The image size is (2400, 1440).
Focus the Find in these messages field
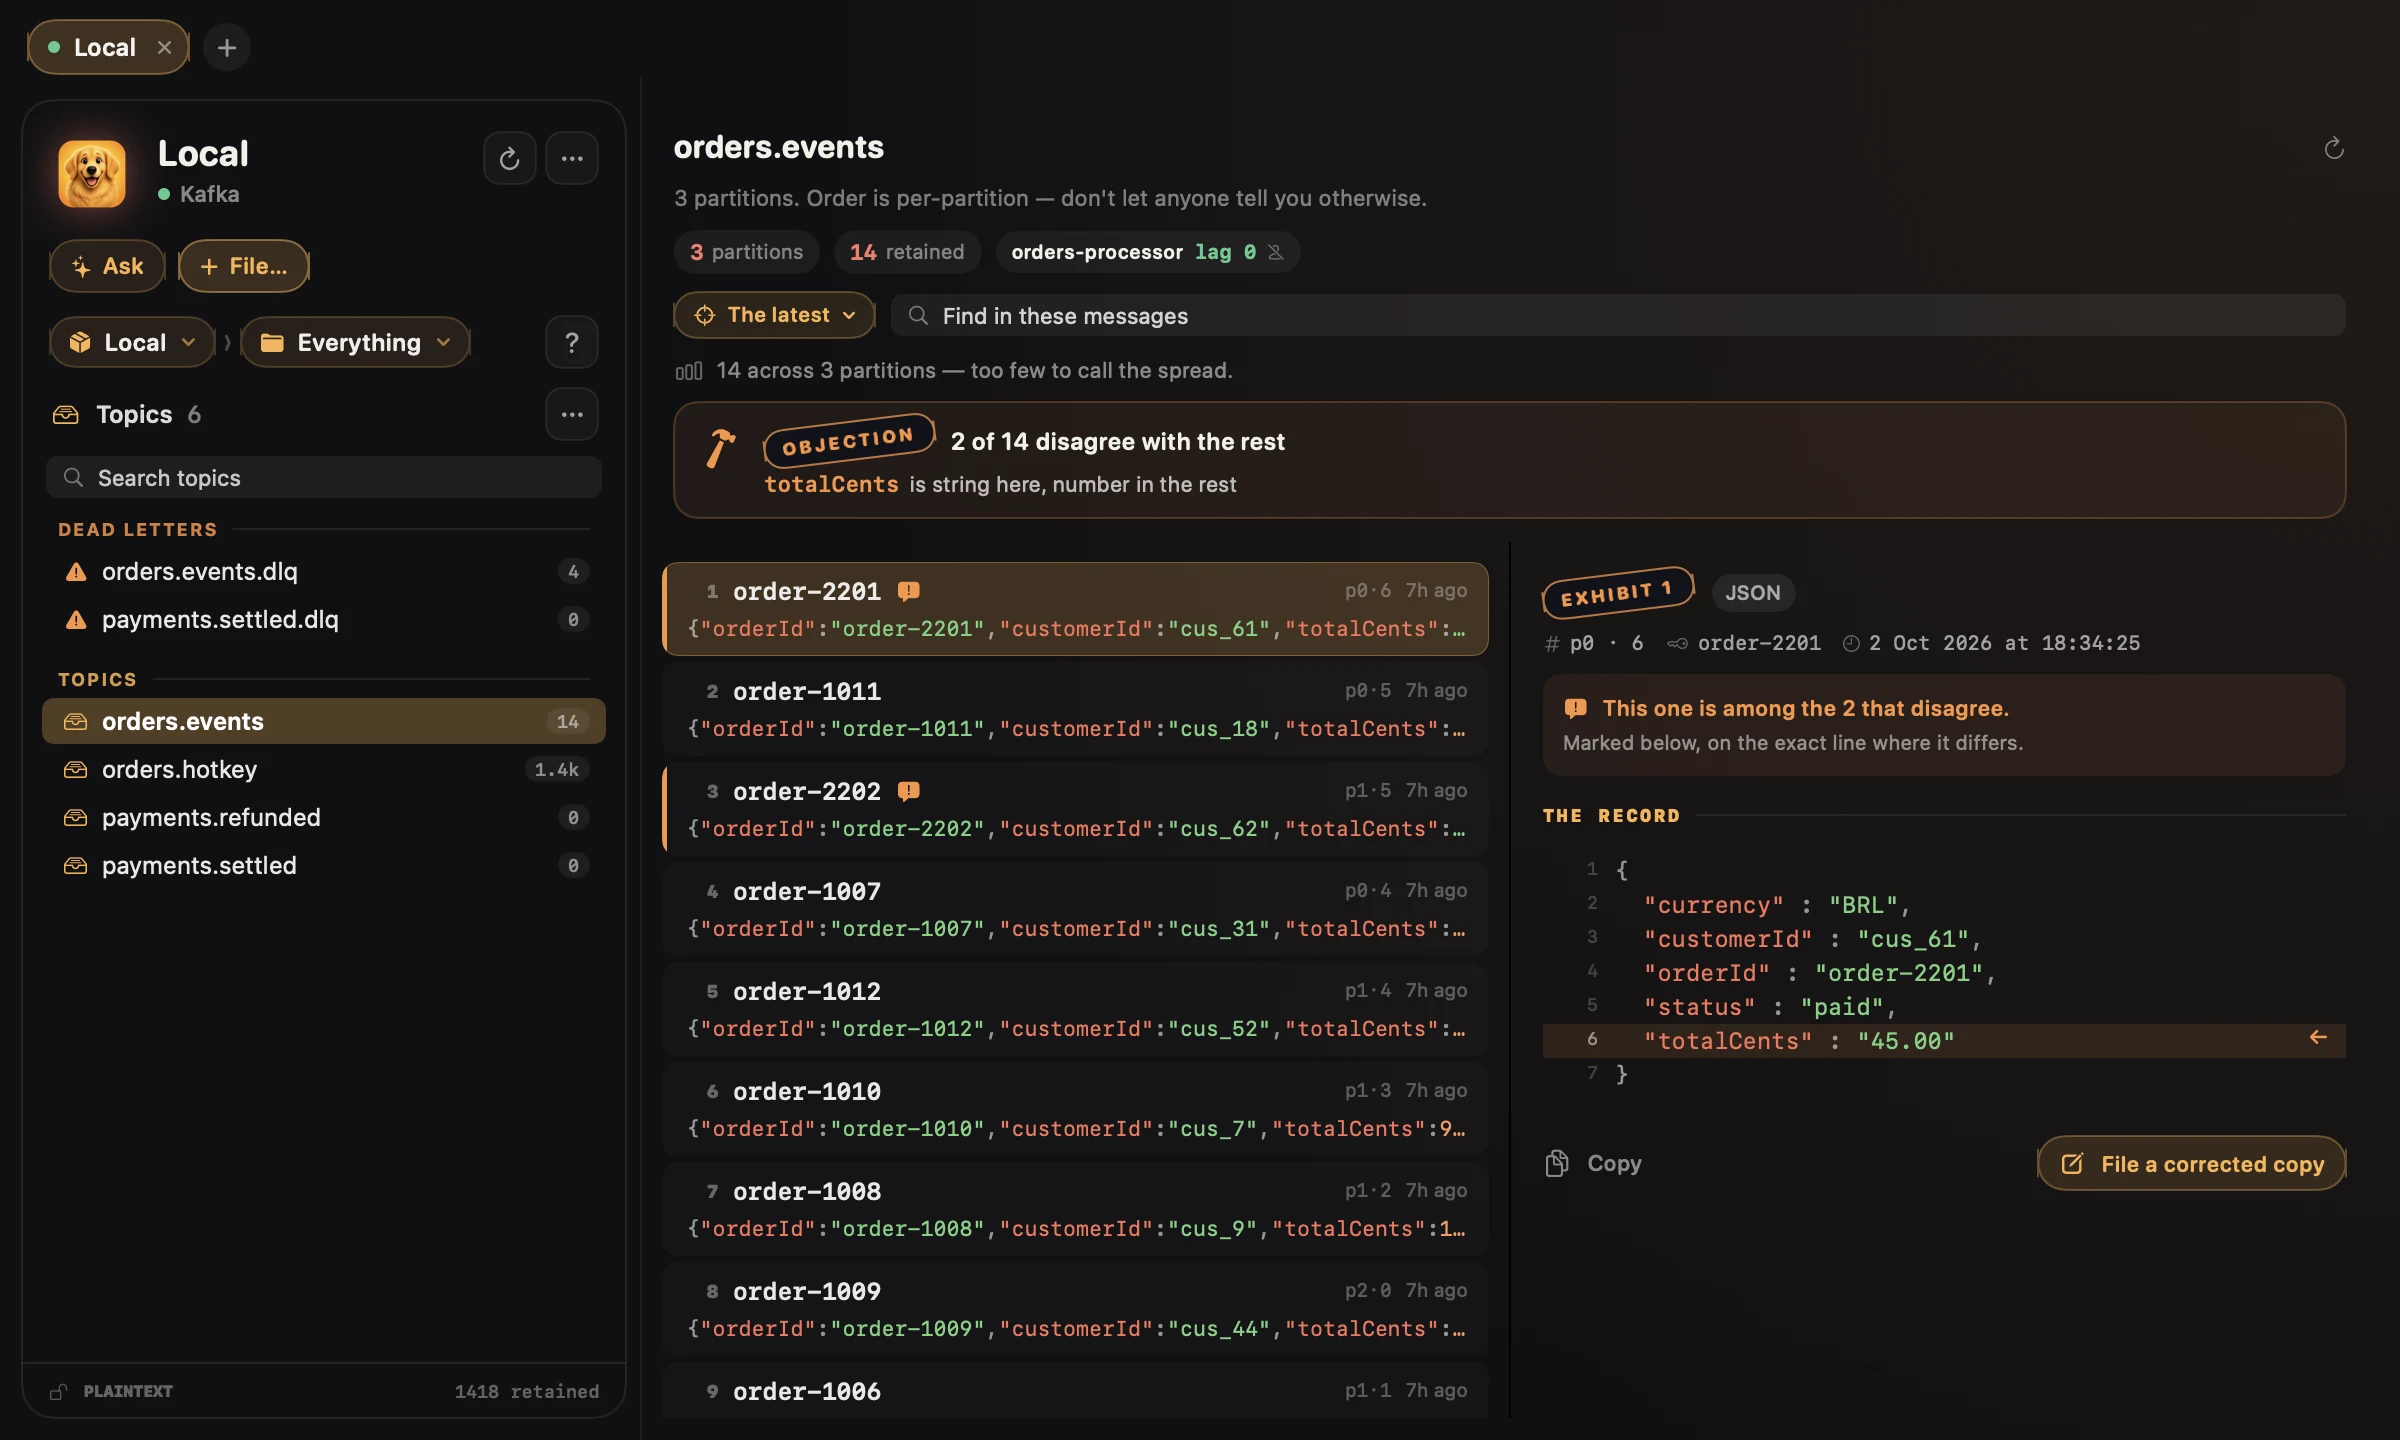(x=1618, y=316)
